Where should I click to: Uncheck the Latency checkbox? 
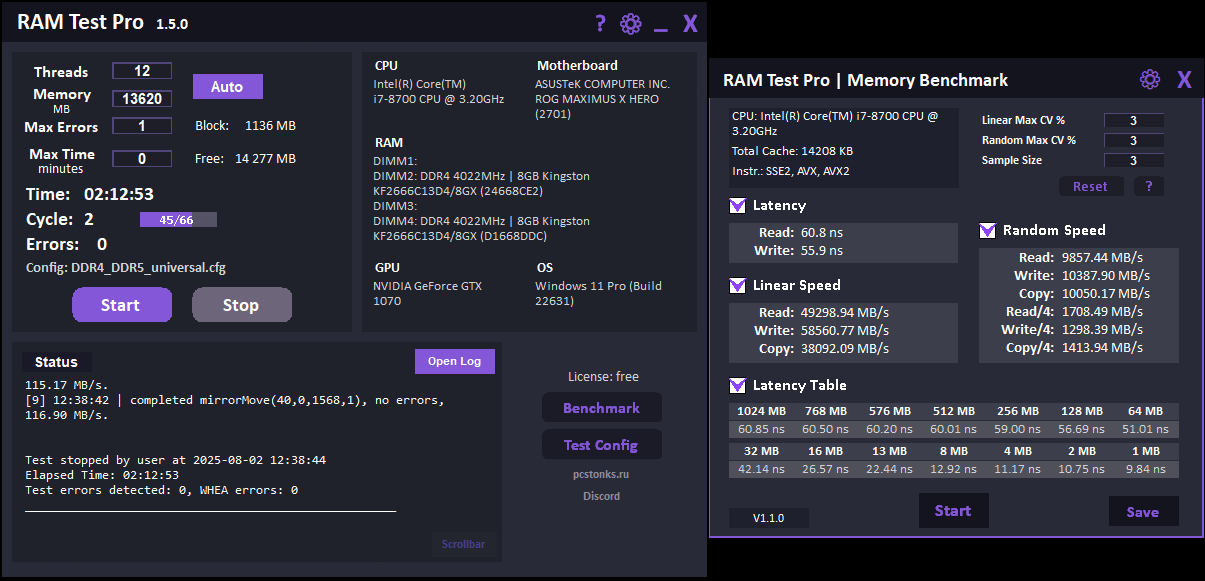[x=738, y=205]
